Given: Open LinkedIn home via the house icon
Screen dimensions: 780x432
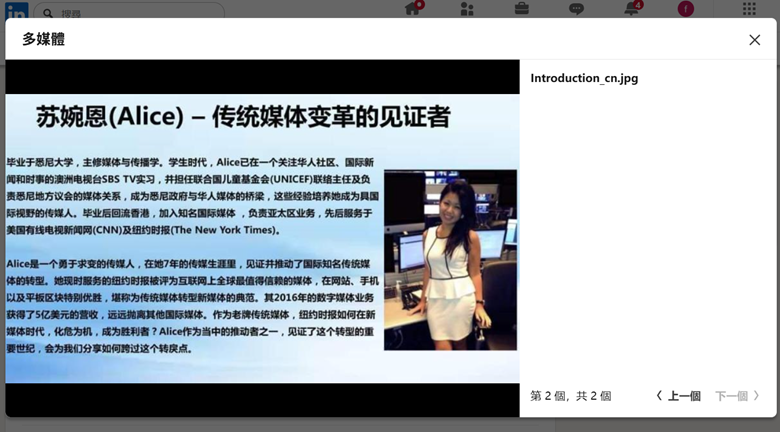Looking at the screenshot, I should pyautogui.click(x=412, y=9).
